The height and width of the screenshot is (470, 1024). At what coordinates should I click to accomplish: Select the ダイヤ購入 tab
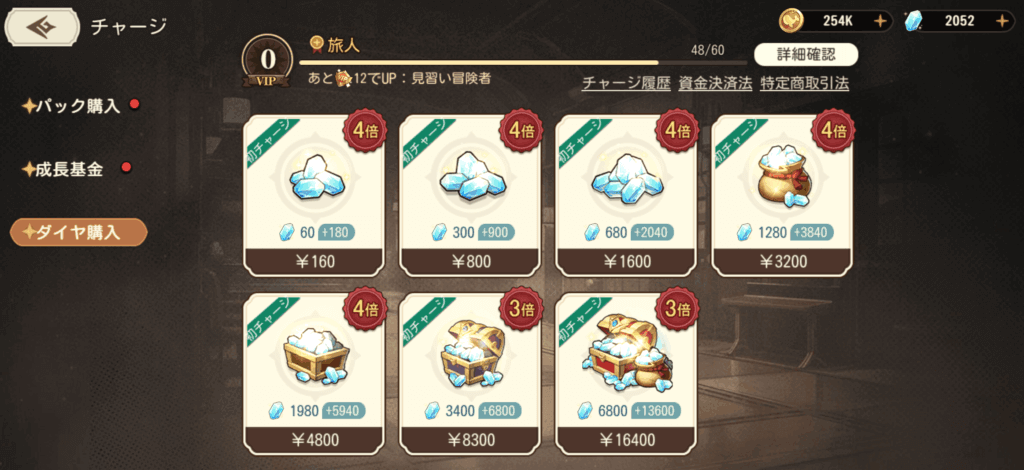tap(78, 232)
